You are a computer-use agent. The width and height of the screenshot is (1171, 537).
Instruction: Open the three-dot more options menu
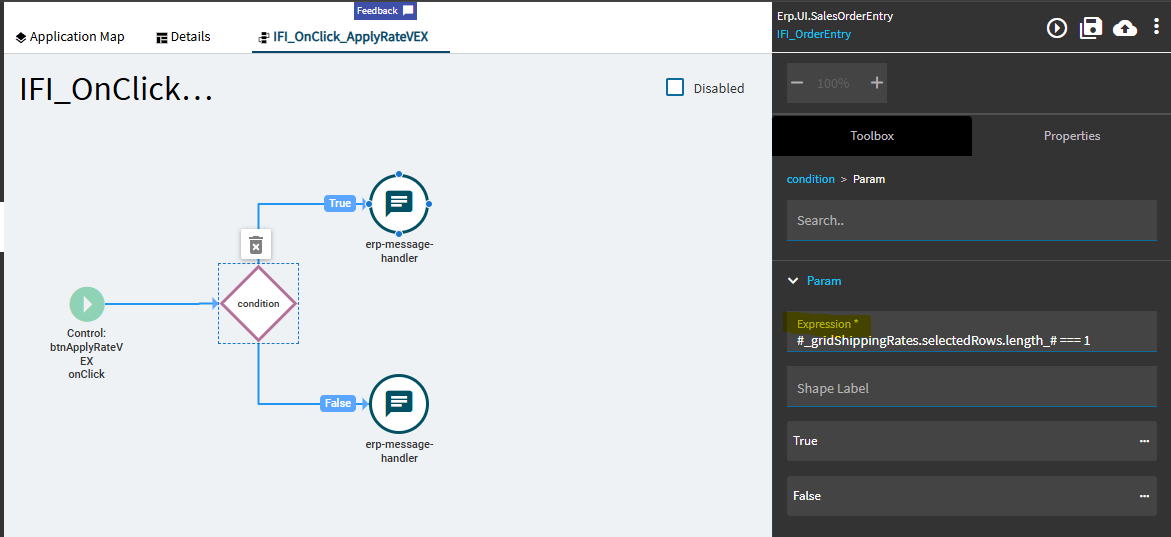(1156, 28)
